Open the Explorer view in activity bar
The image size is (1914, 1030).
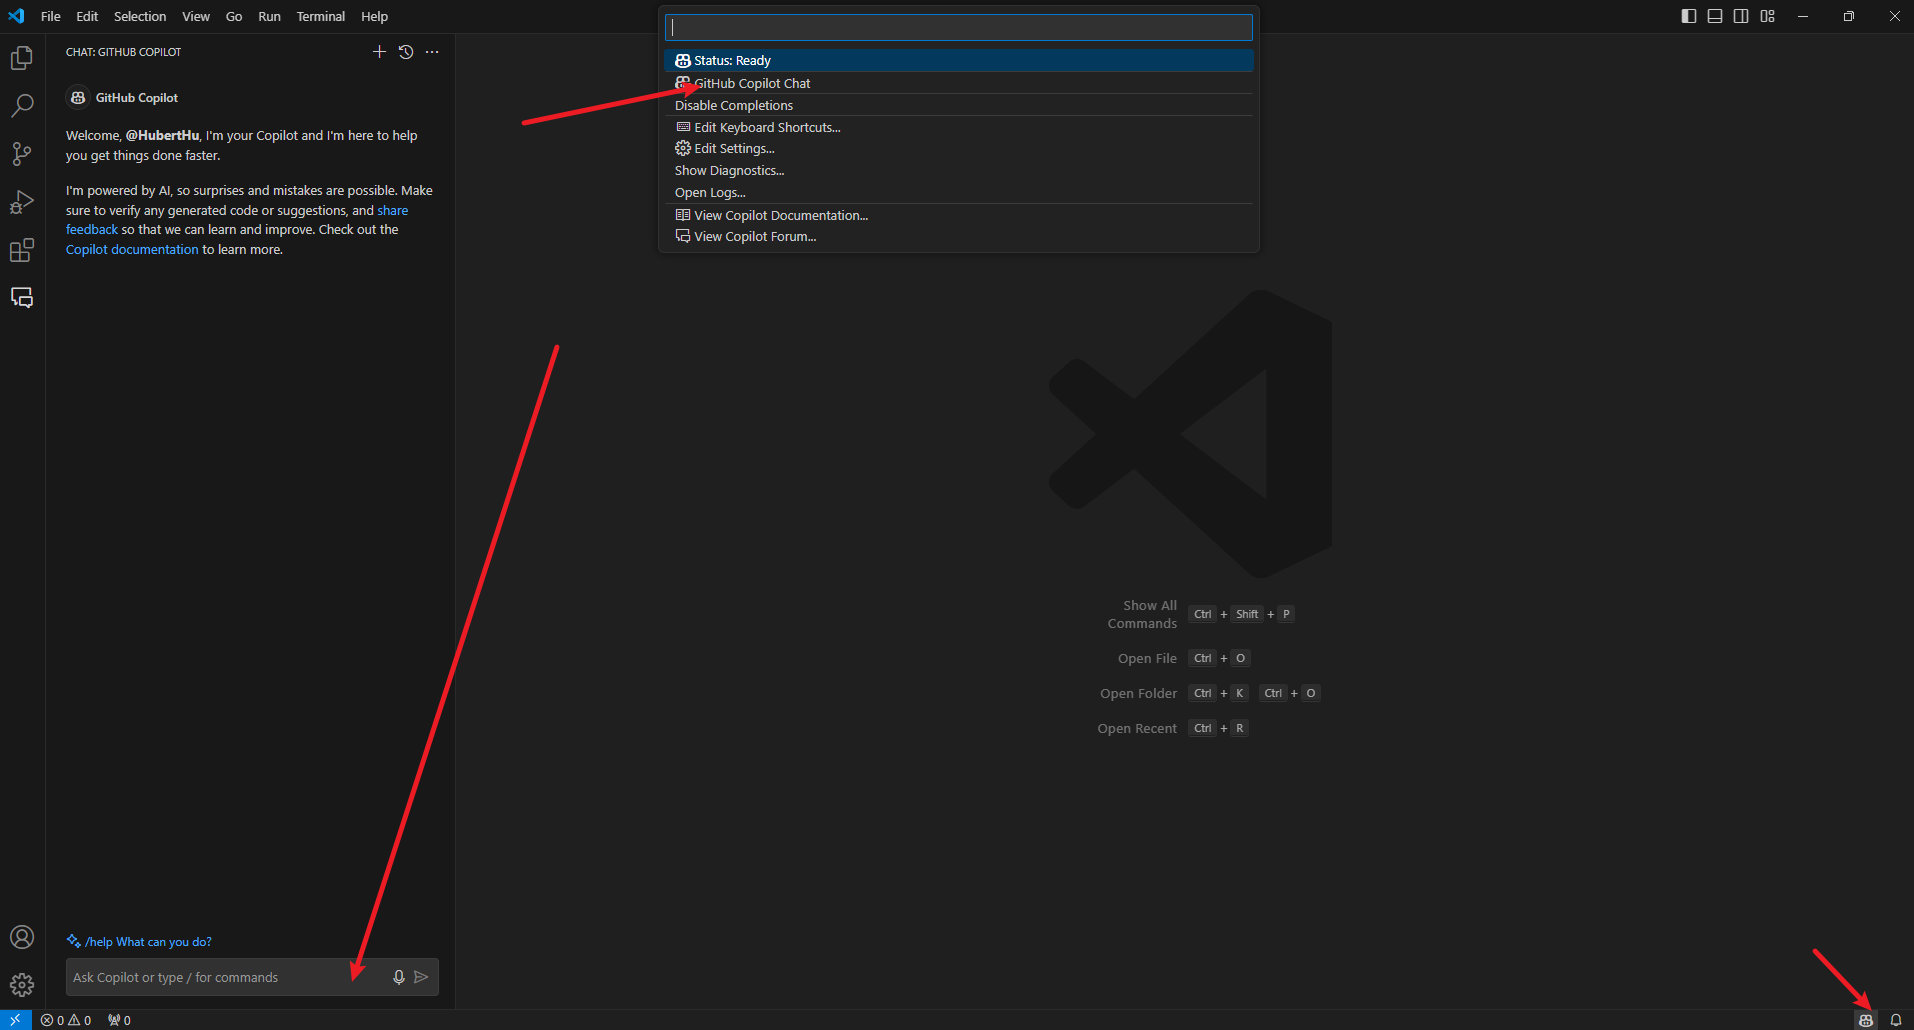point(22,58)
